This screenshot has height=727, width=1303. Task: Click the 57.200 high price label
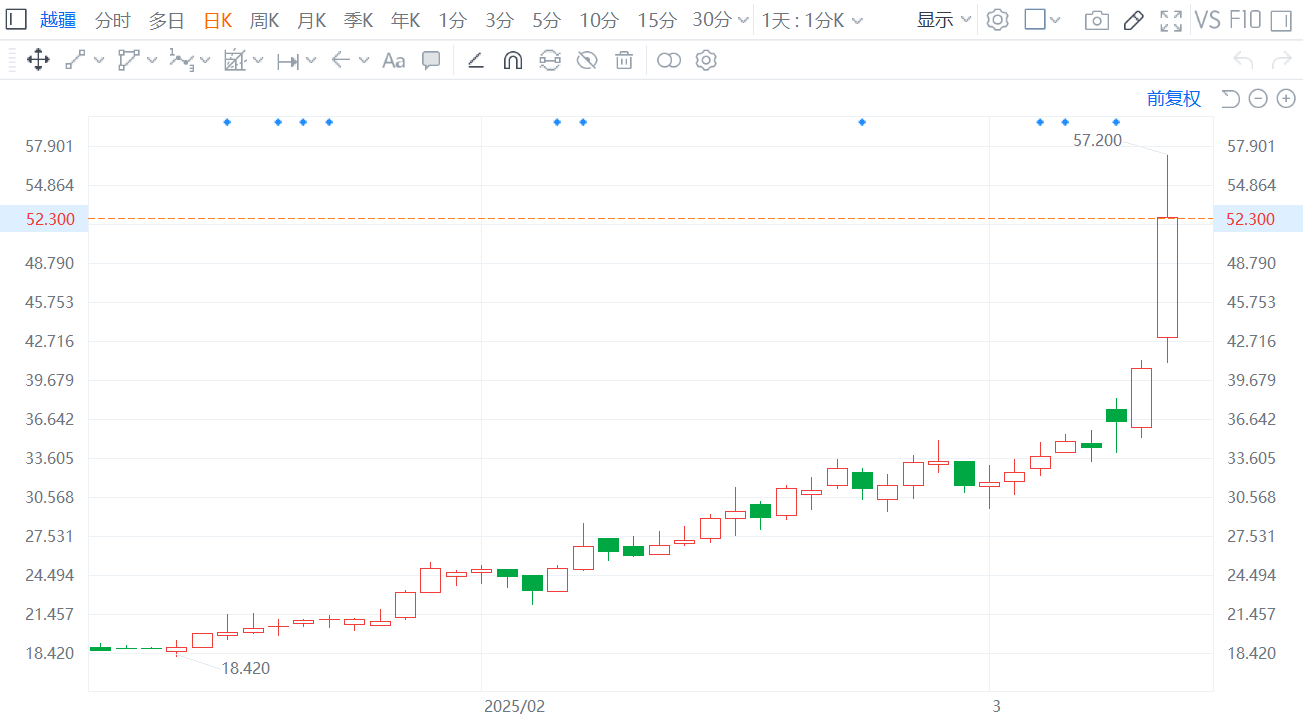1097,141
